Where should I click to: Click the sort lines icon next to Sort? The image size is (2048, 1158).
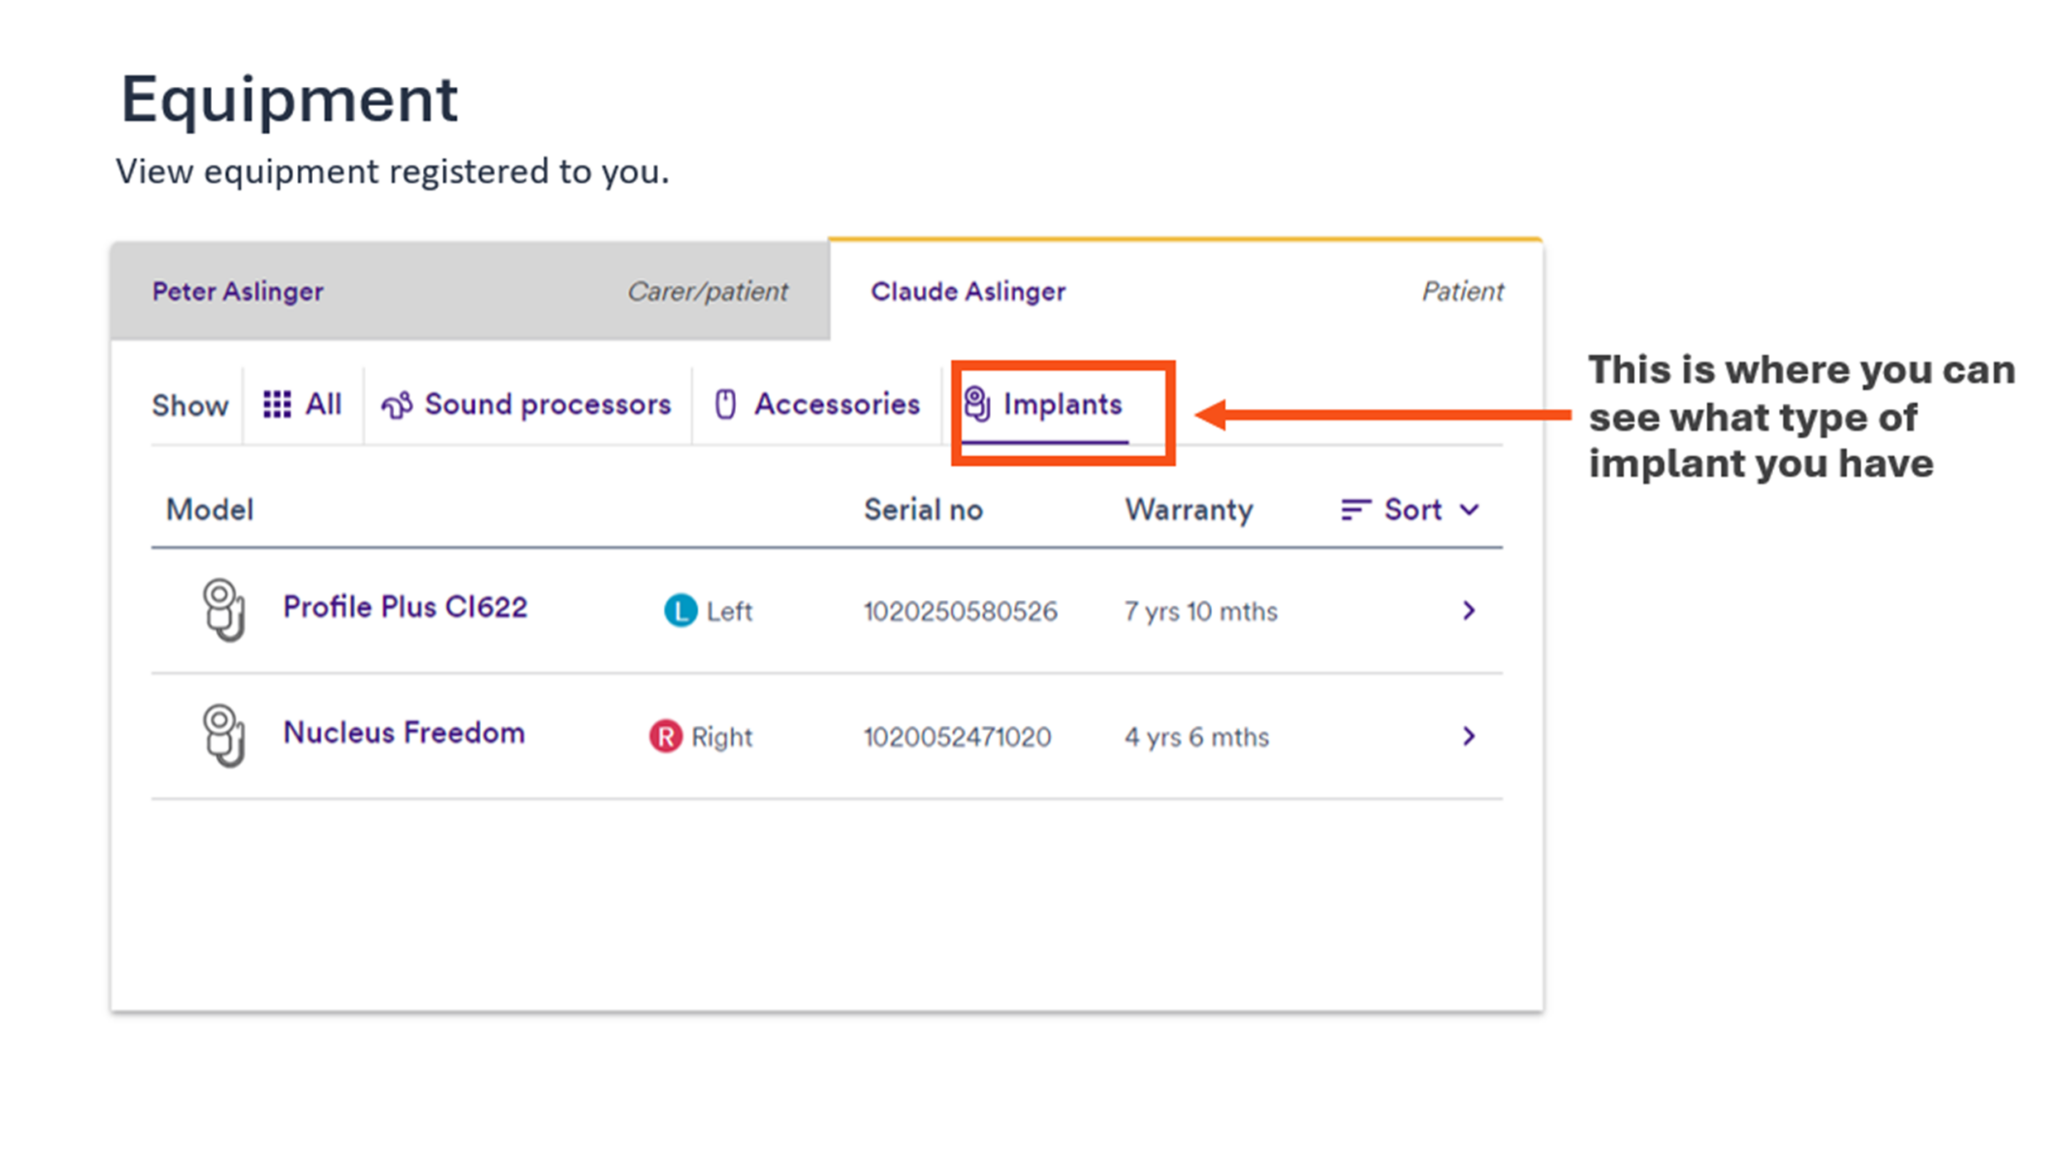(1355, 509)
